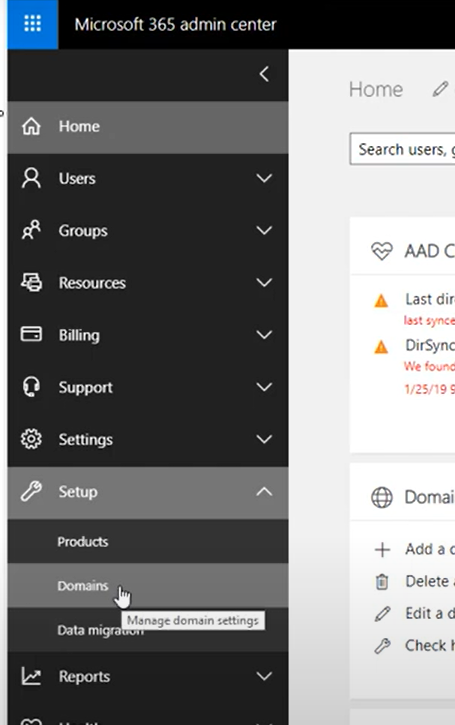Screen dimensions: 455x725
Task: Click the AAD Connect heart icon
Action: tap(381, 251)
